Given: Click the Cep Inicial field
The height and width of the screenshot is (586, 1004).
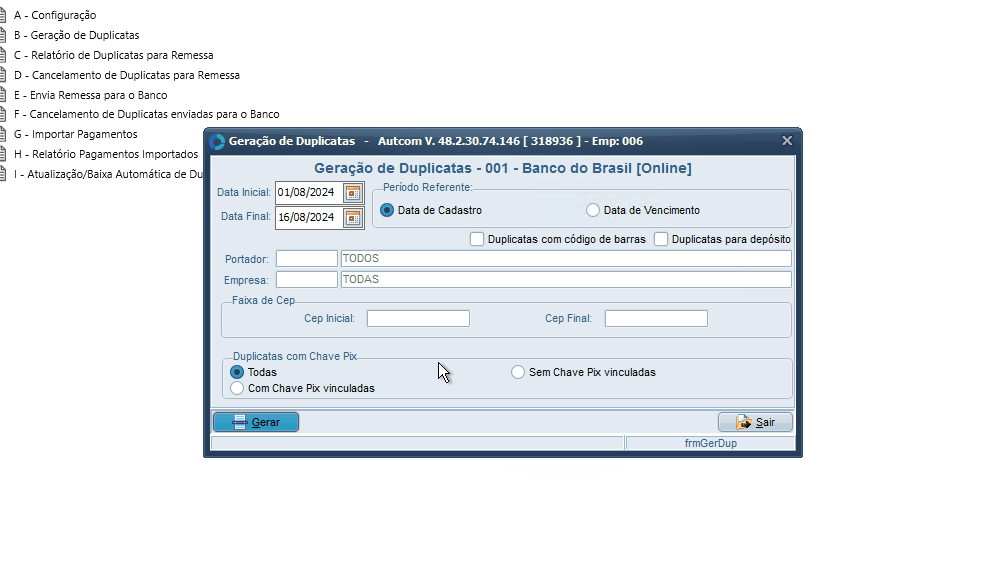Looking at the screenshot, I should pos(418,318).
